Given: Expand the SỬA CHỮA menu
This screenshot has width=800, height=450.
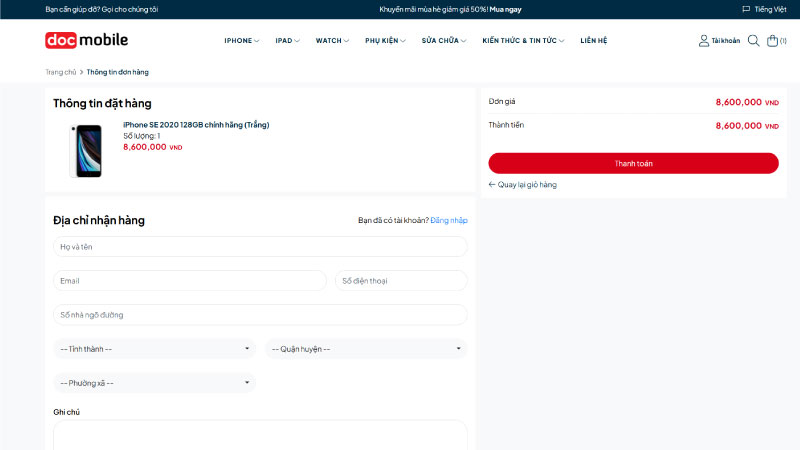Looking at the screenshot, I should [x=444, y=41].
